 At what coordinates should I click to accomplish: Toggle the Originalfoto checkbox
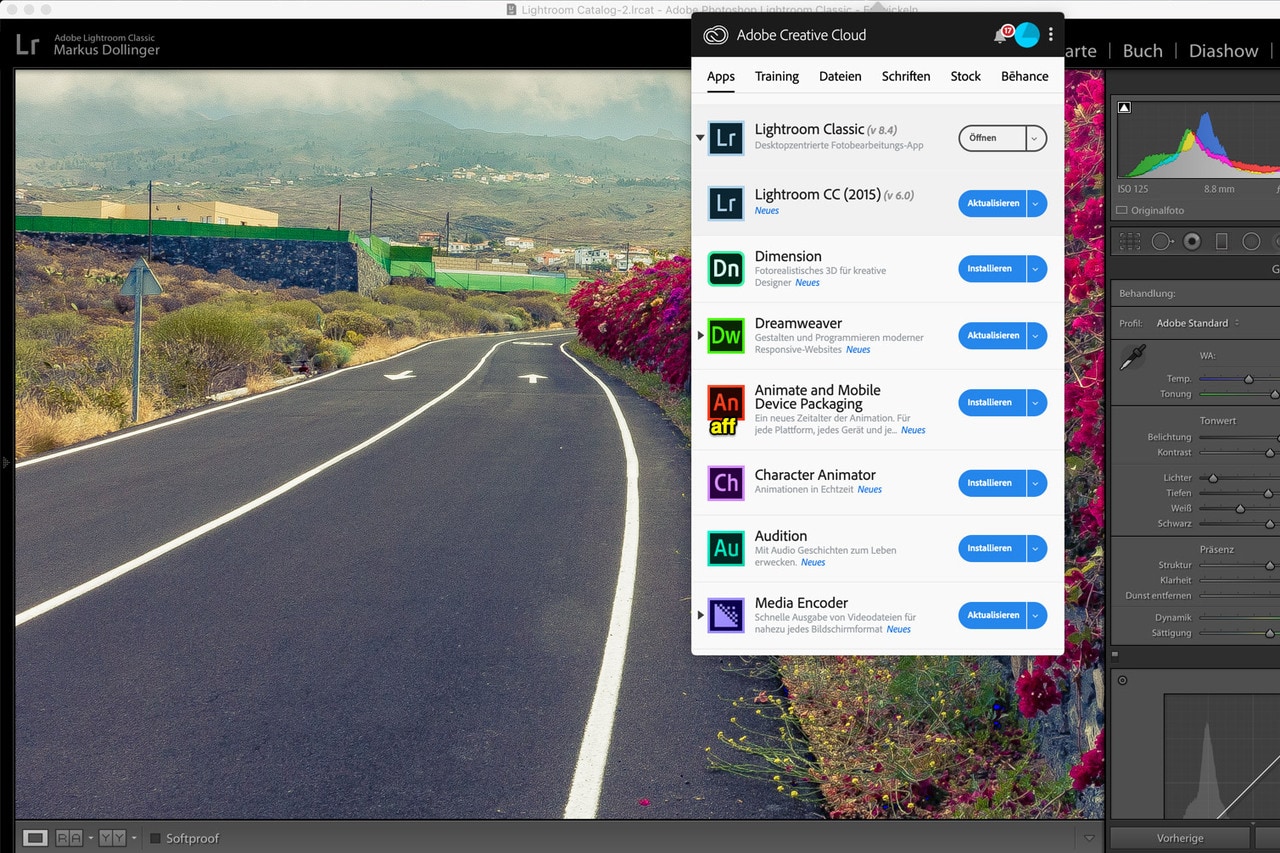[x=1122, y=210]
